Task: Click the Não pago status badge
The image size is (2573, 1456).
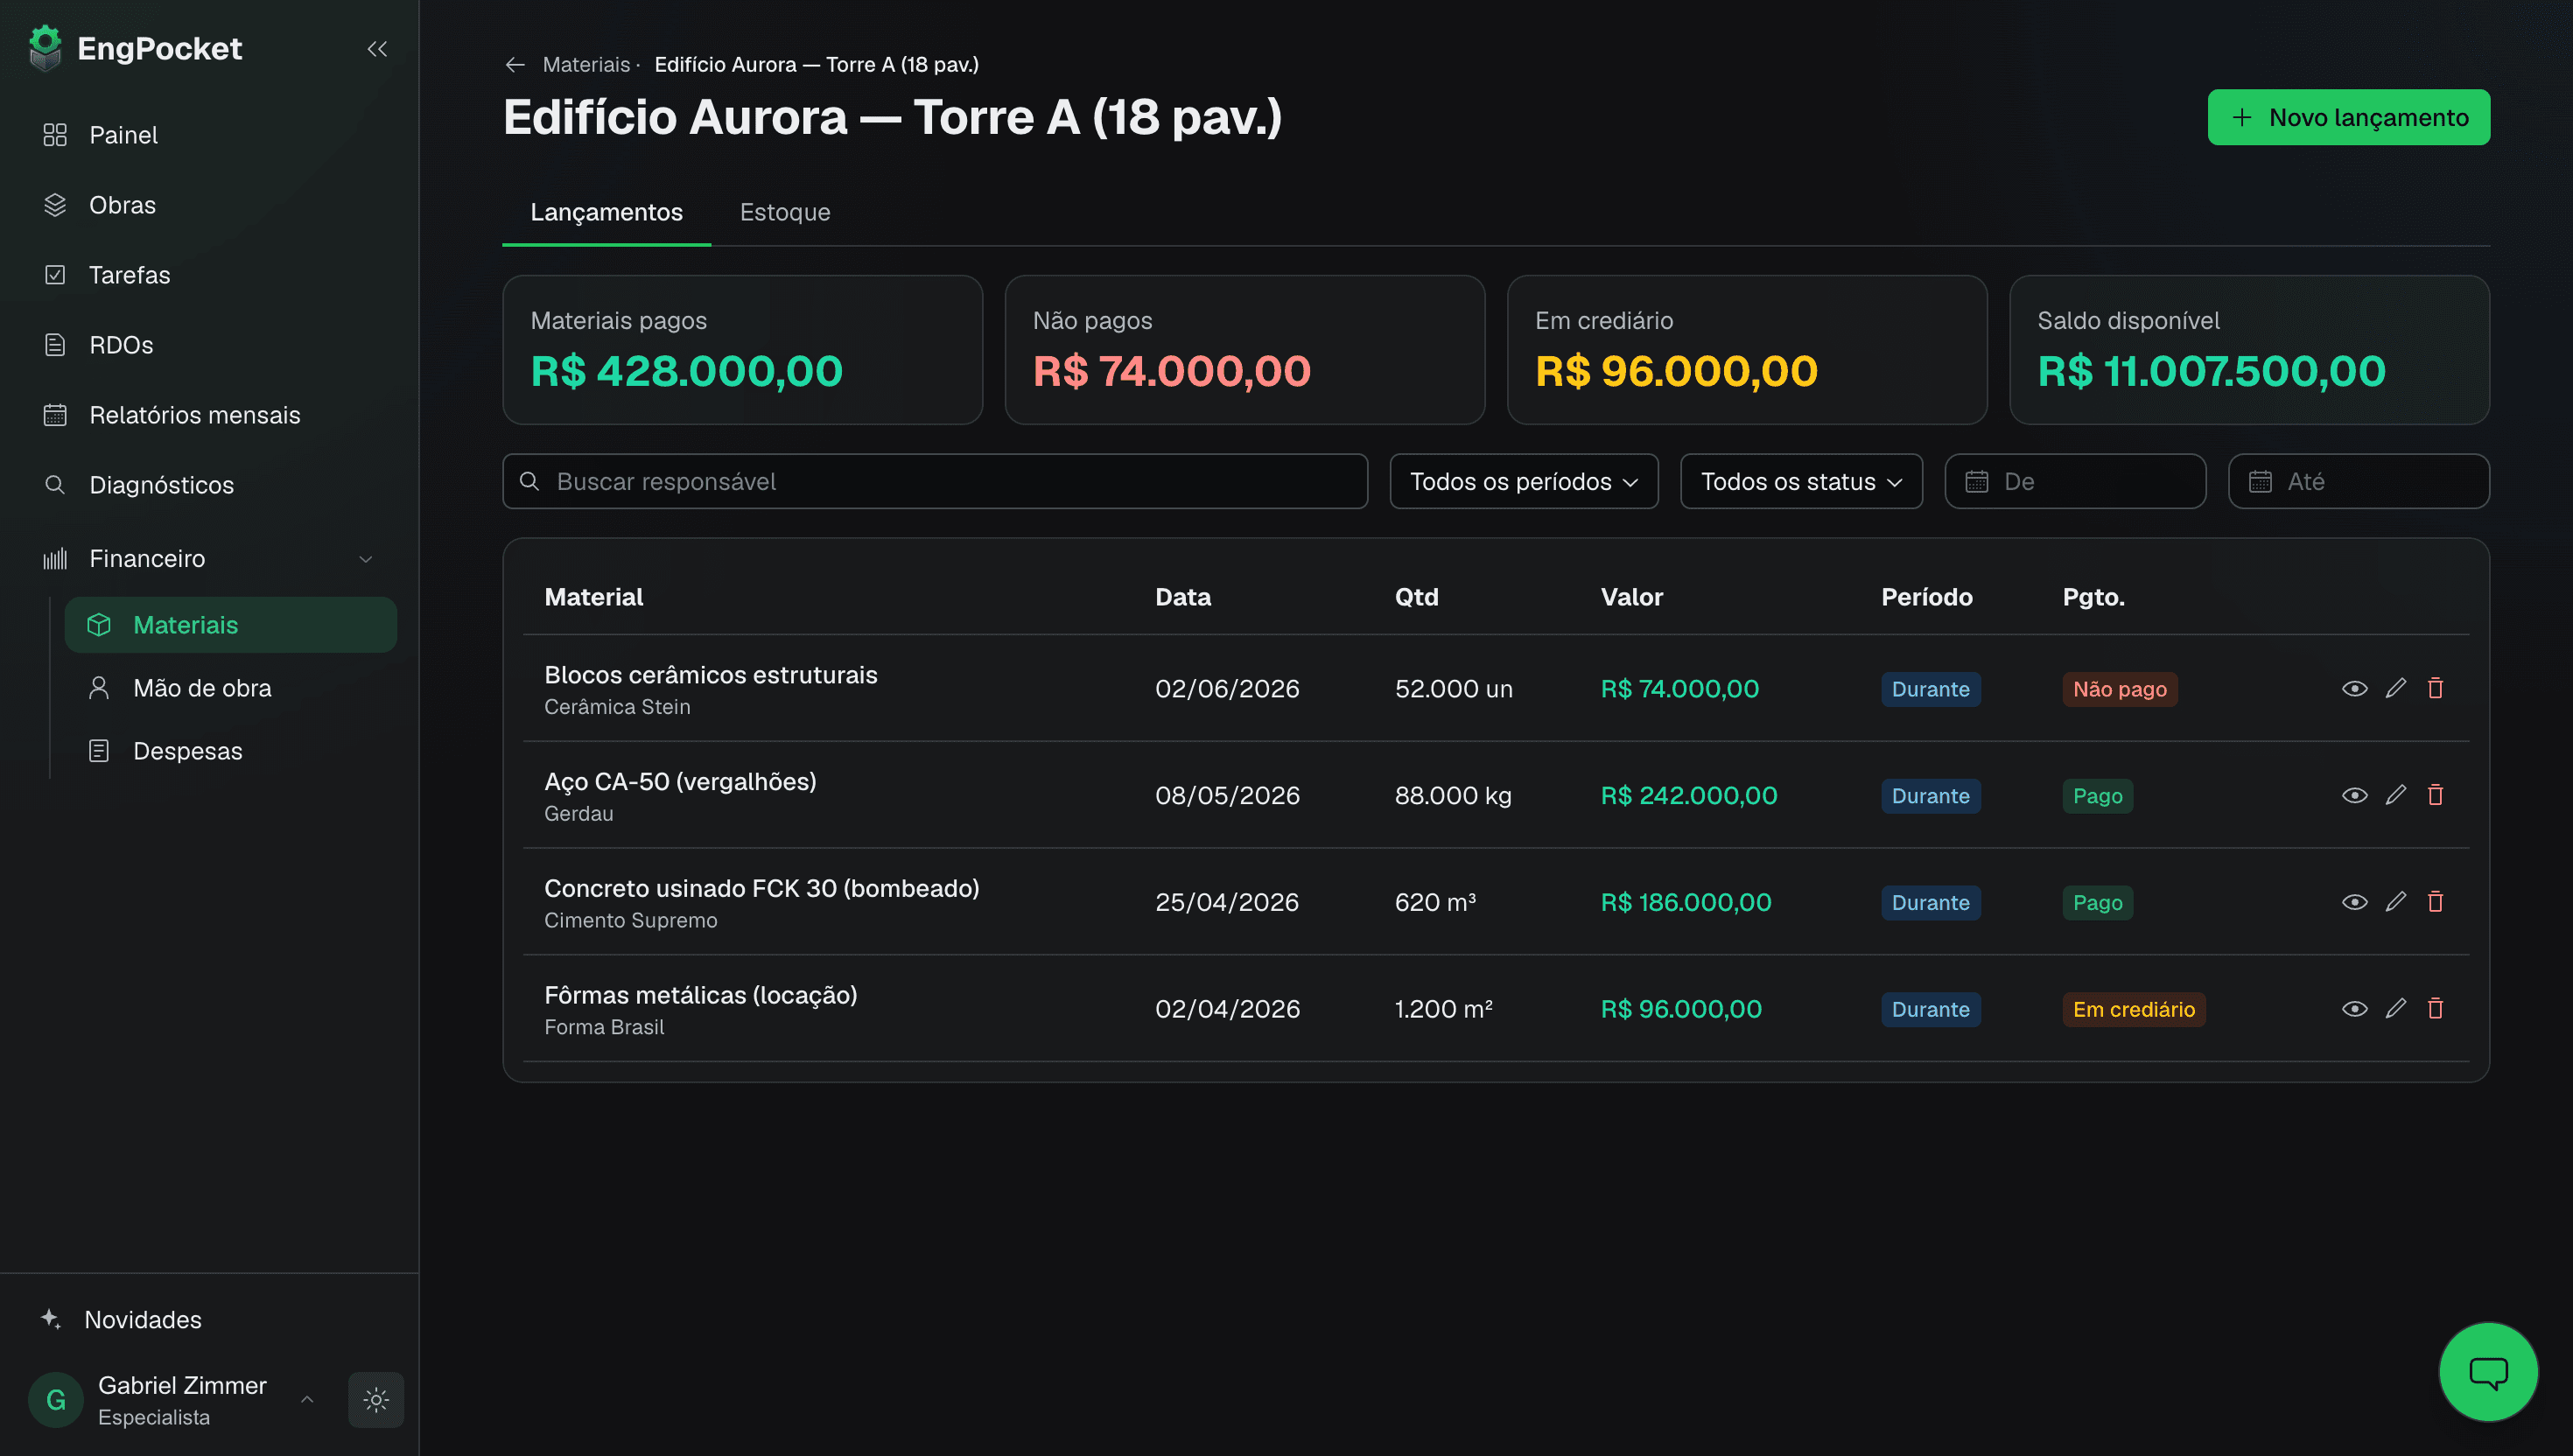Action: [x=2119, y=689]
